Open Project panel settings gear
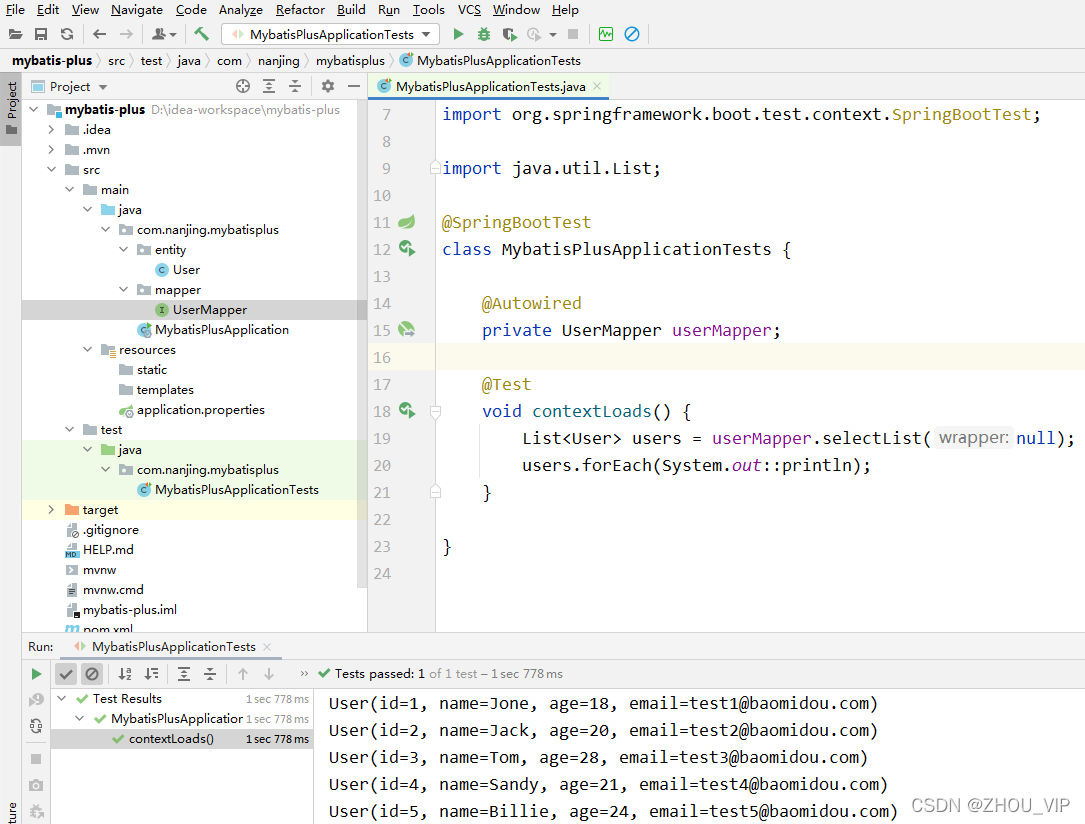Image resolution: width=1085 pixels, height=824 pixels. pos(328,86)
